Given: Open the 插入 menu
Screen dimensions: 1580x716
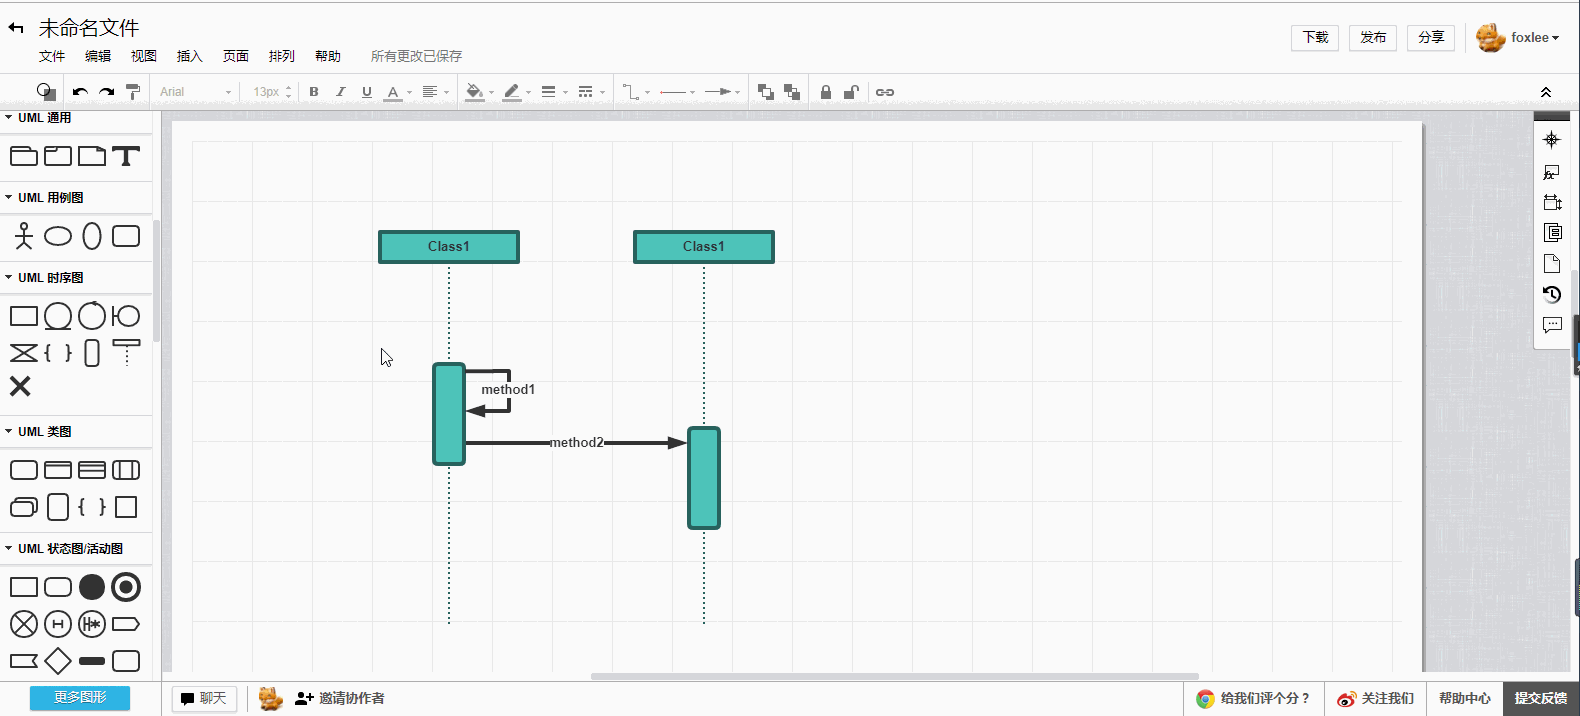Looking at the screenshot, I should (190, 56).
